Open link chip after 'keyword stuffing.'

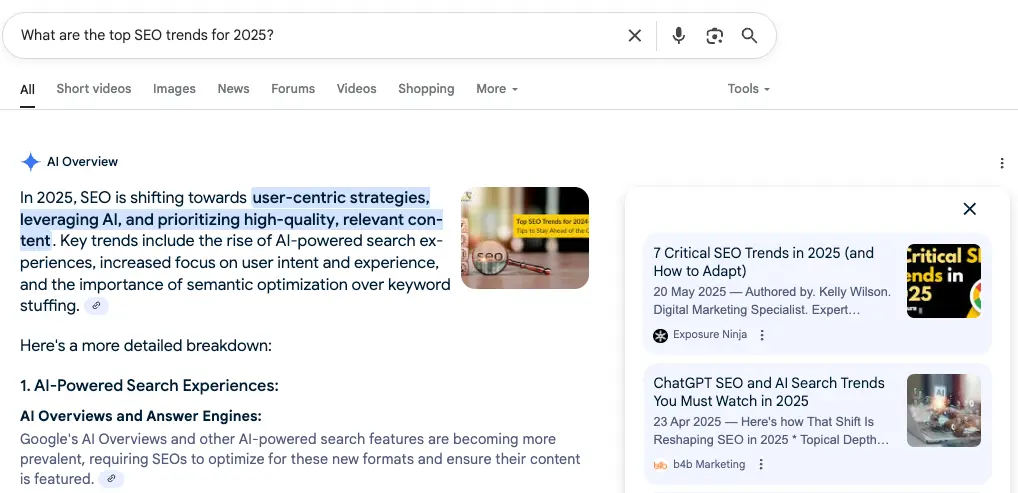point(96,305)
